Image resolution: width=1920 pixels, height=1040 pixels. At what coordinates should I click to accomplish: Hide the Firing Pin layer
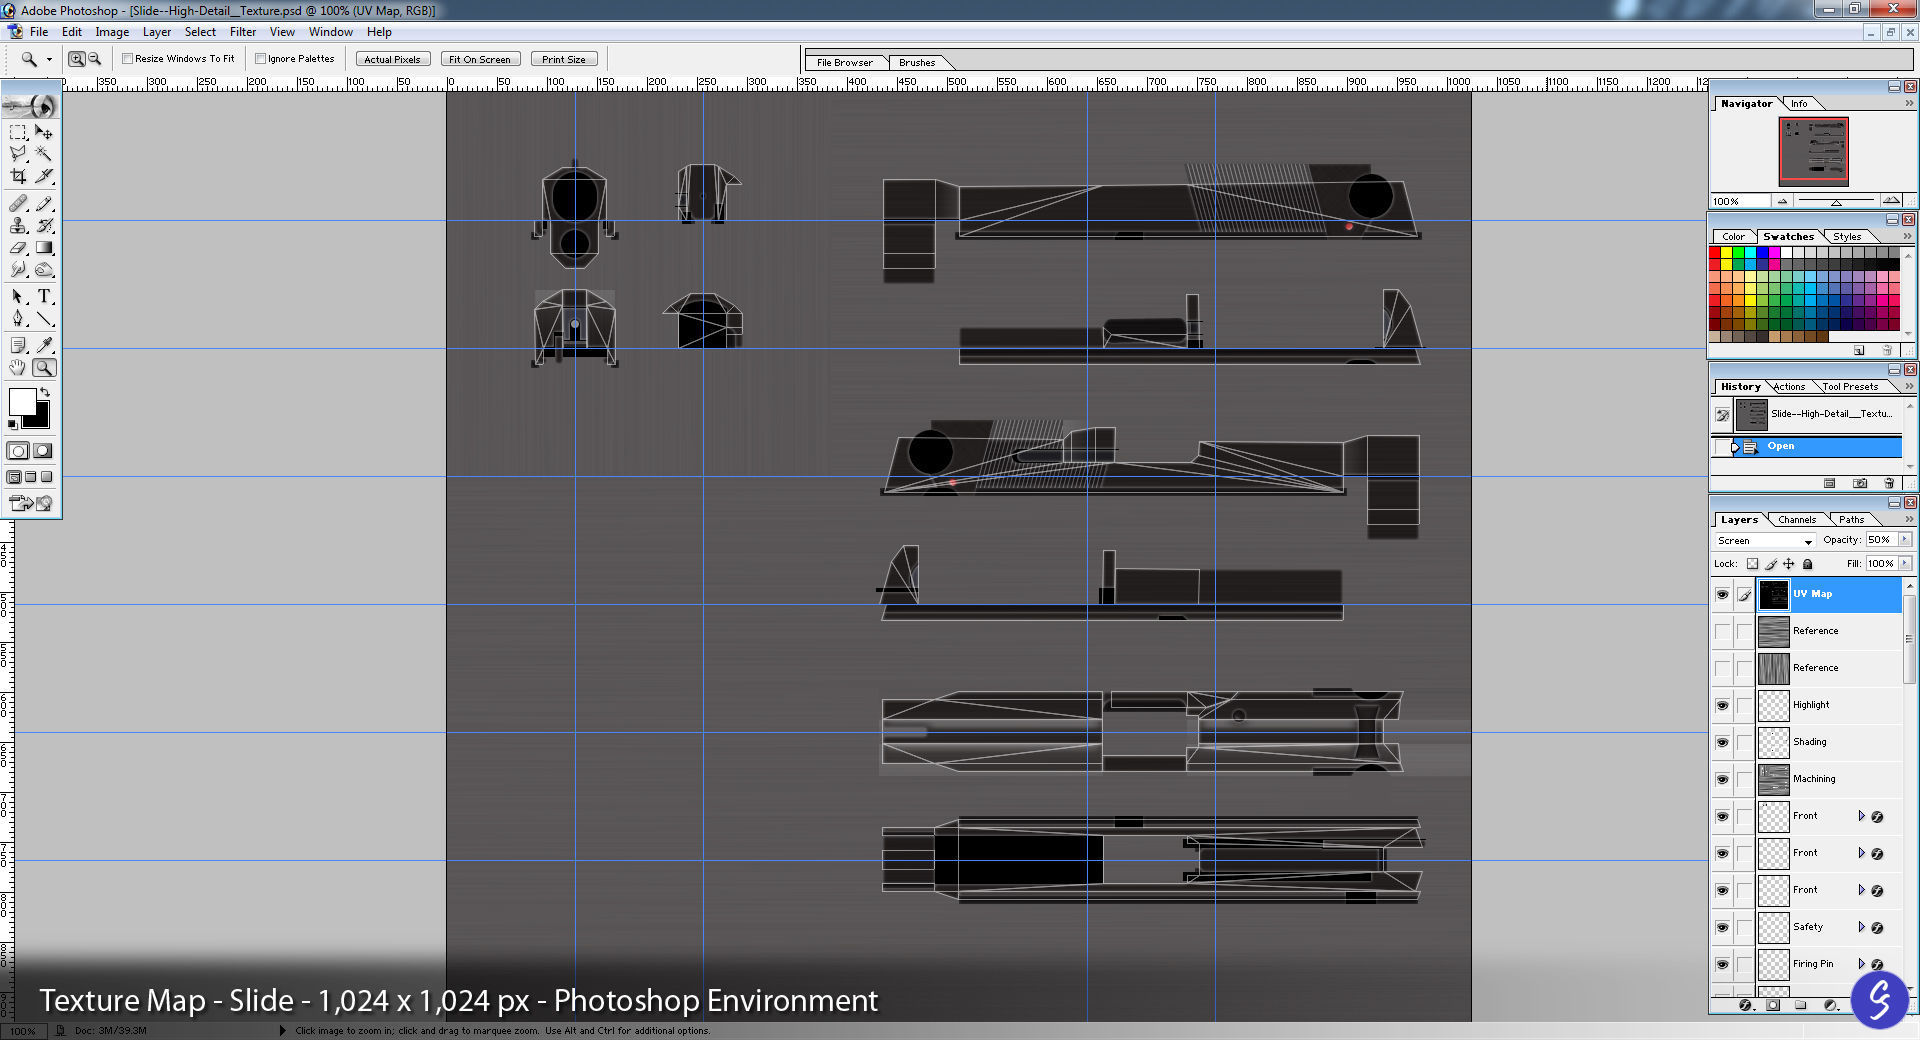pos(1722,964)
